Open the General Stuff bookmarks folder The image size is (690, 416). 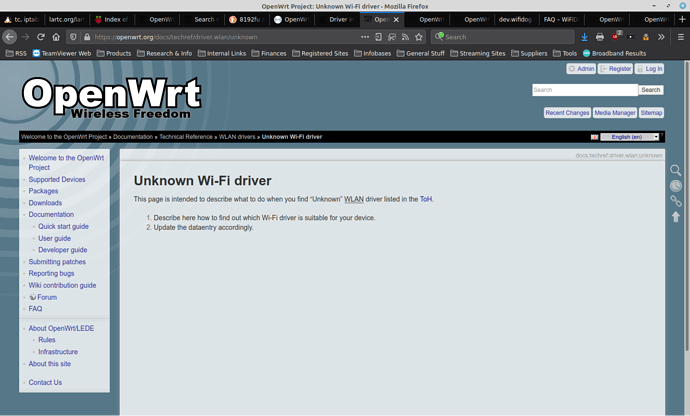[x=421, y=53]
